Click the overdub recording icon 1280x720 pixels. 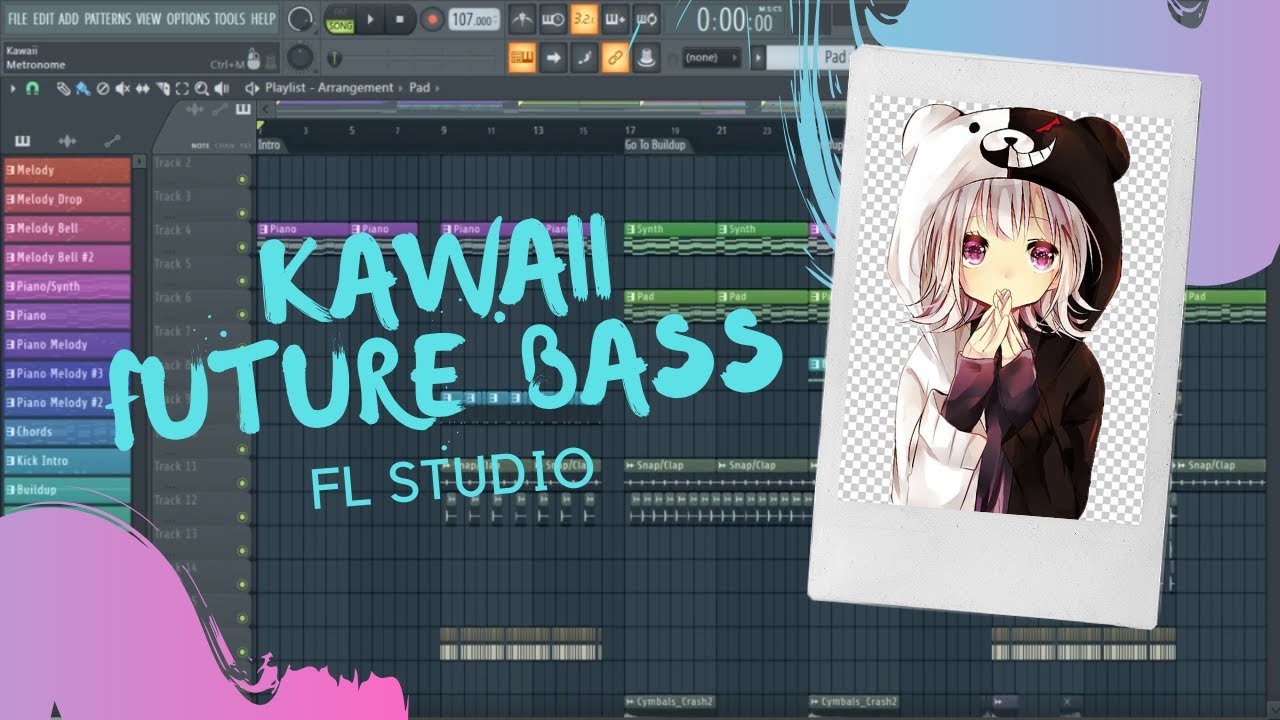(615, 19)
